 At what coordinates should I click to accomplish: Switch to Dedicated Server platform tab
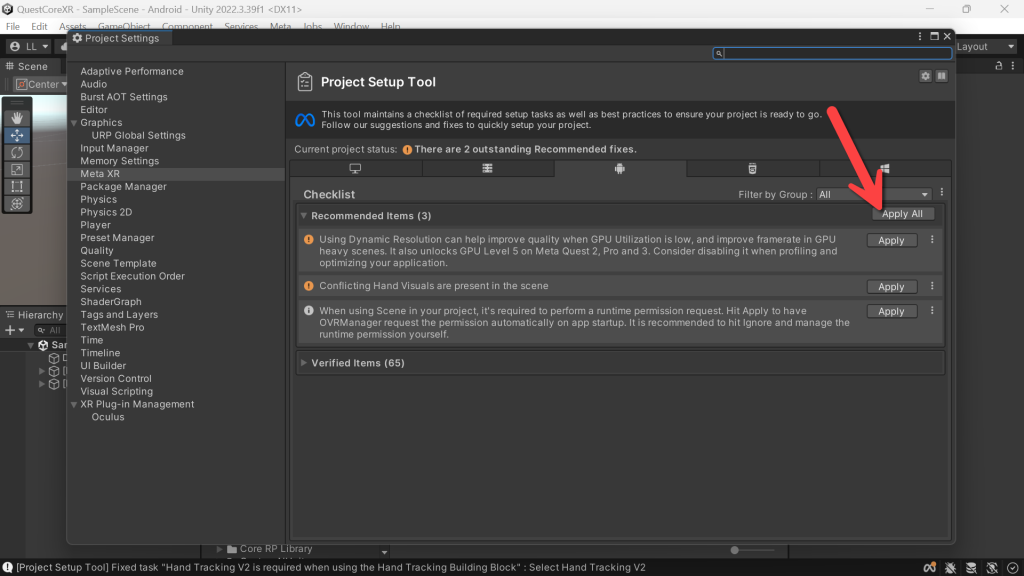tap(487, 168)
